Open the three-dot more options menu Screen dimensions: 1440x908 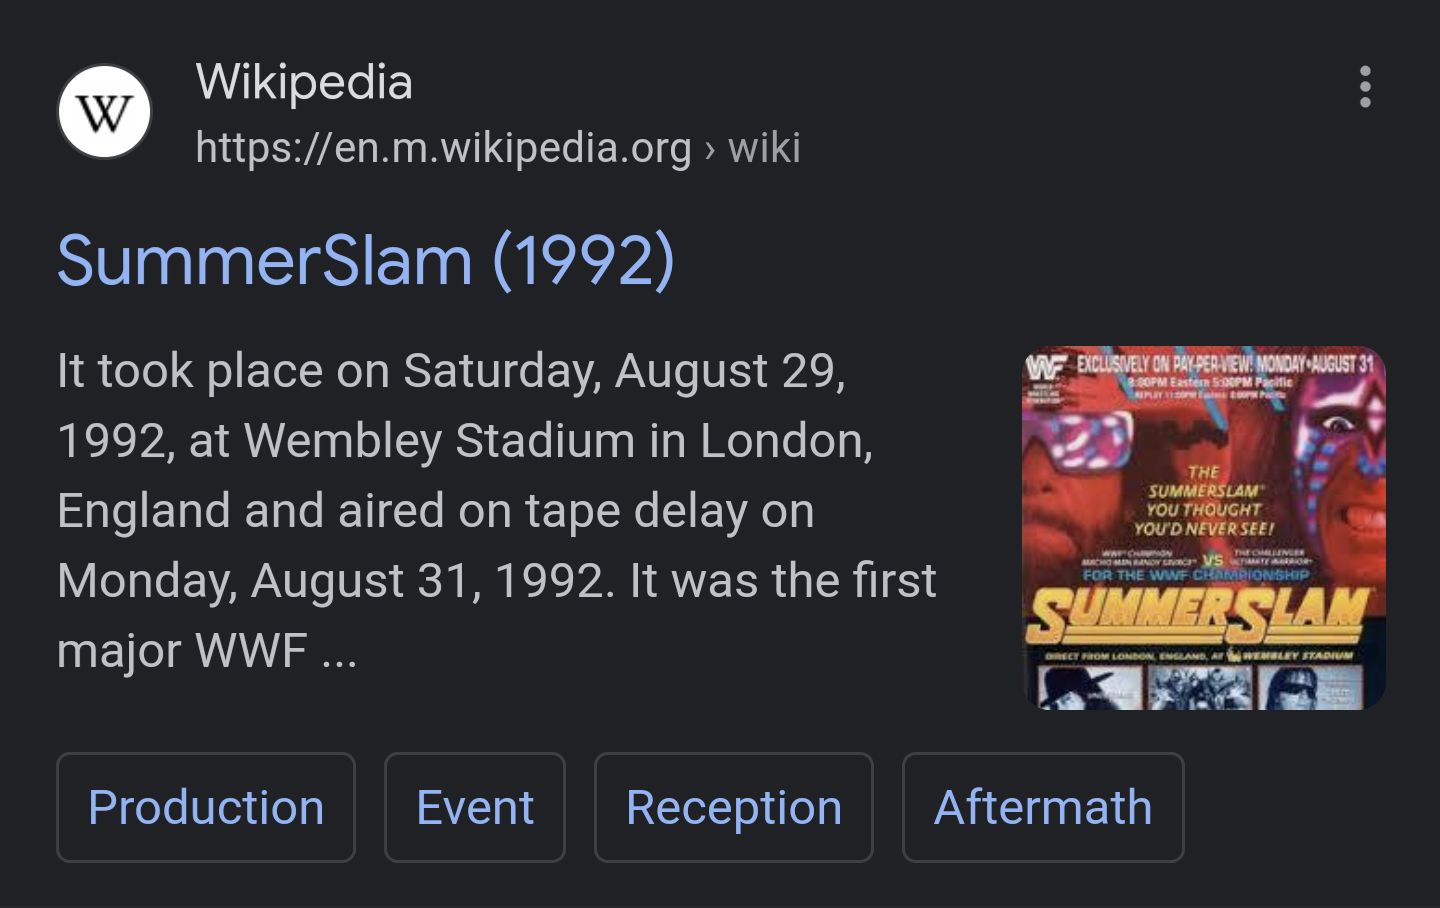tap(1365, 87)
